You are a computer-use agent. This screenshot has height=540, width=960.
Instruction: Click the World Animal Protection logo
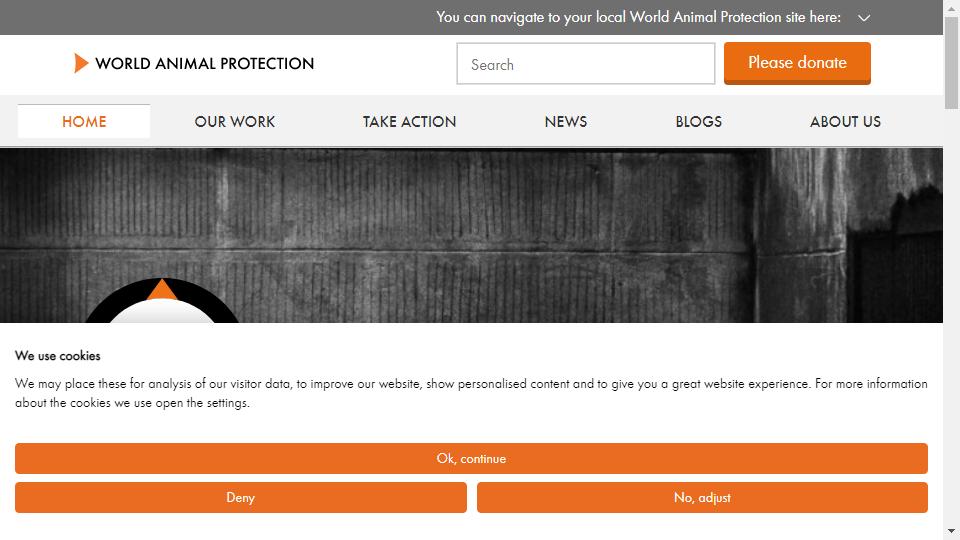coord(193,63)
